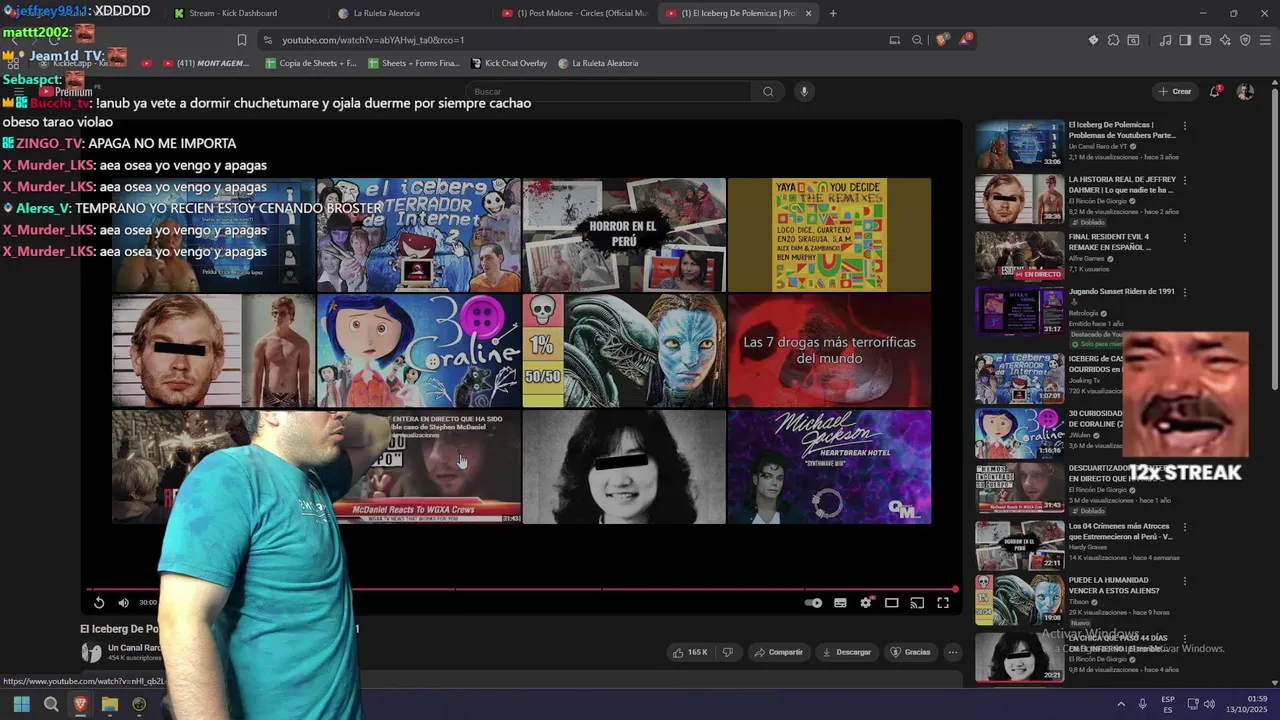Open options for El Iceberg De Polemicas suggestion
The height and width of the screenshot is (720, 1280).
pyautogui.click(x=1185, y=126)
